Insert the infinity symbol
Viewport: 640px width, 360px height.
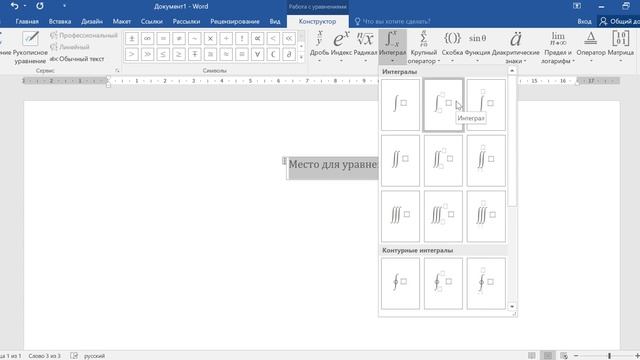click(147, 39)
